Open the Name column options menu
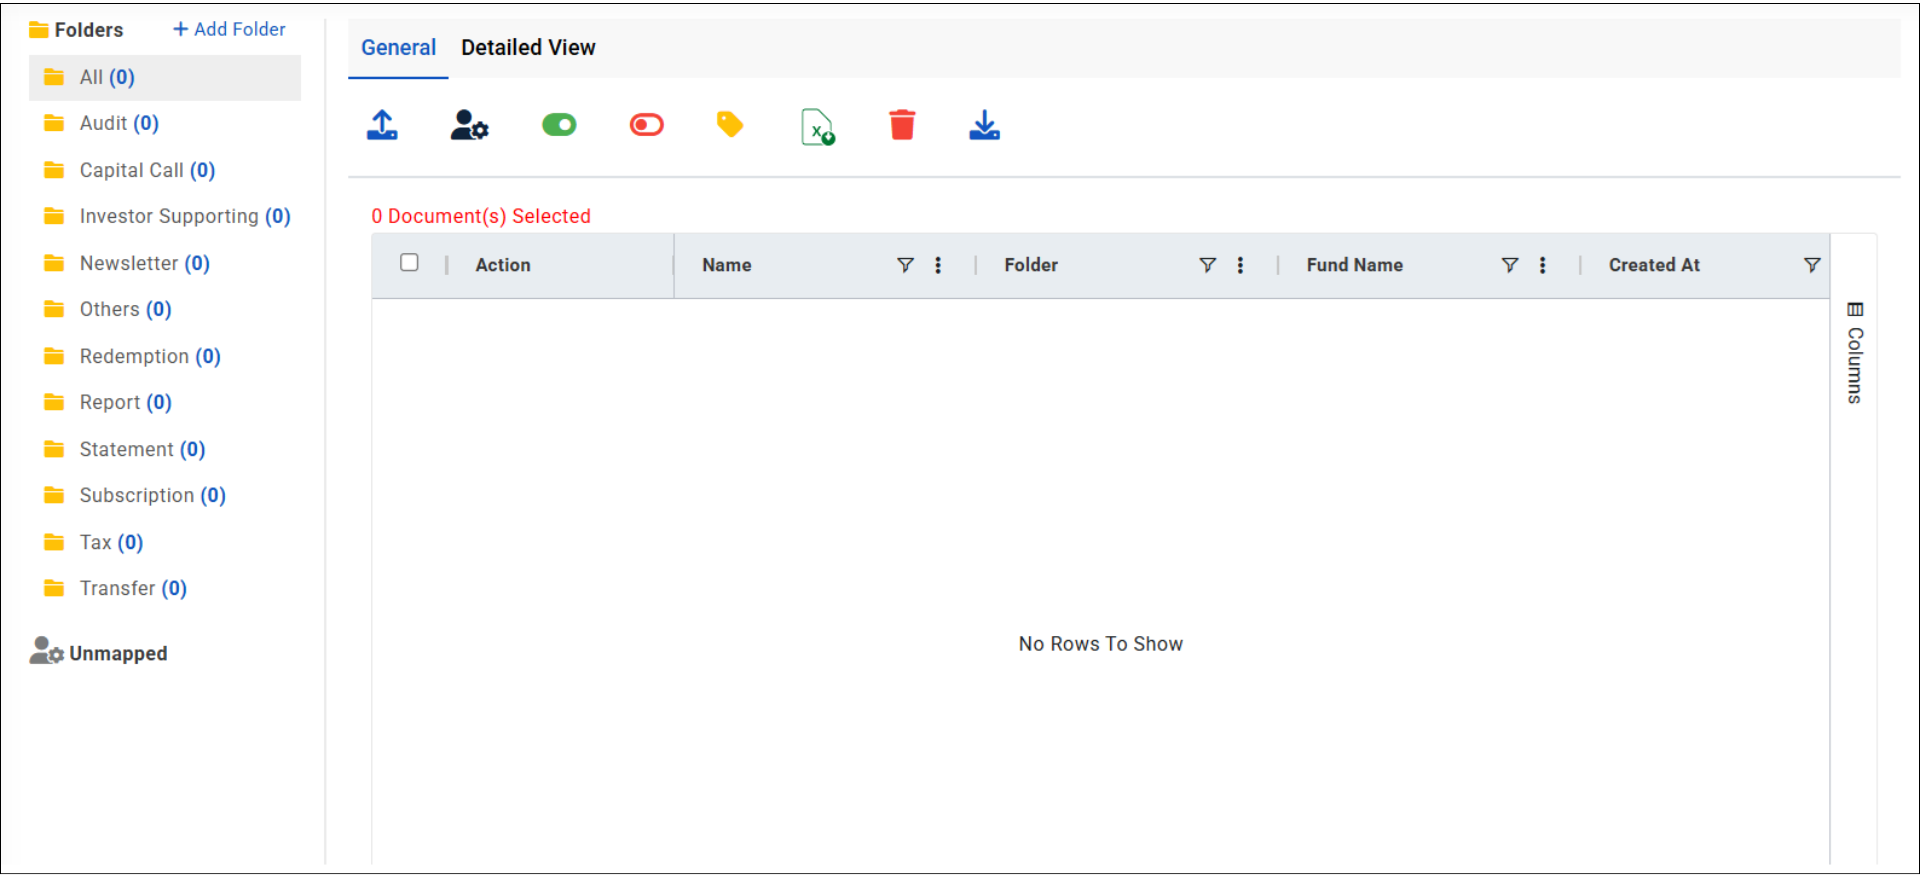1920x876 pixels. click(938, 265)
